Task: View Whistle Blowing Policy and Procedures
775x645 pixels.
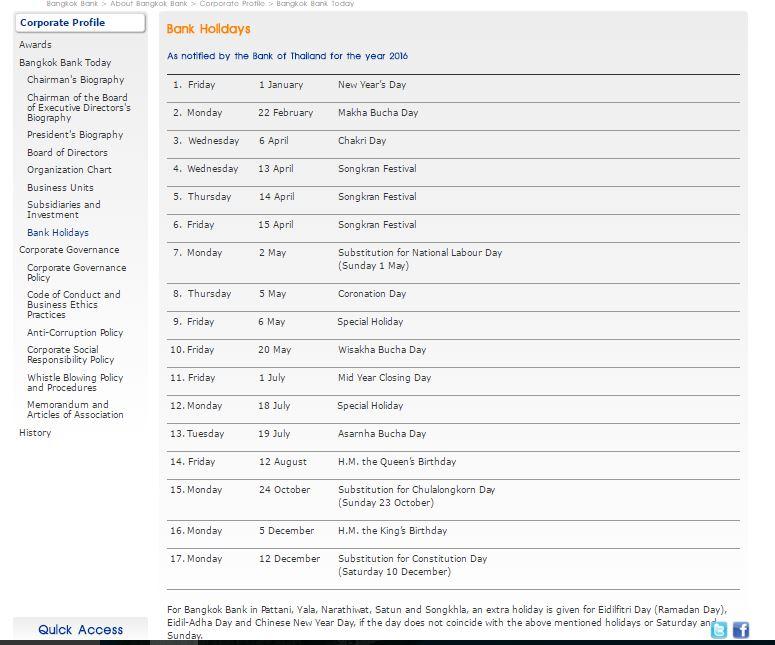Action: point(75,383)
